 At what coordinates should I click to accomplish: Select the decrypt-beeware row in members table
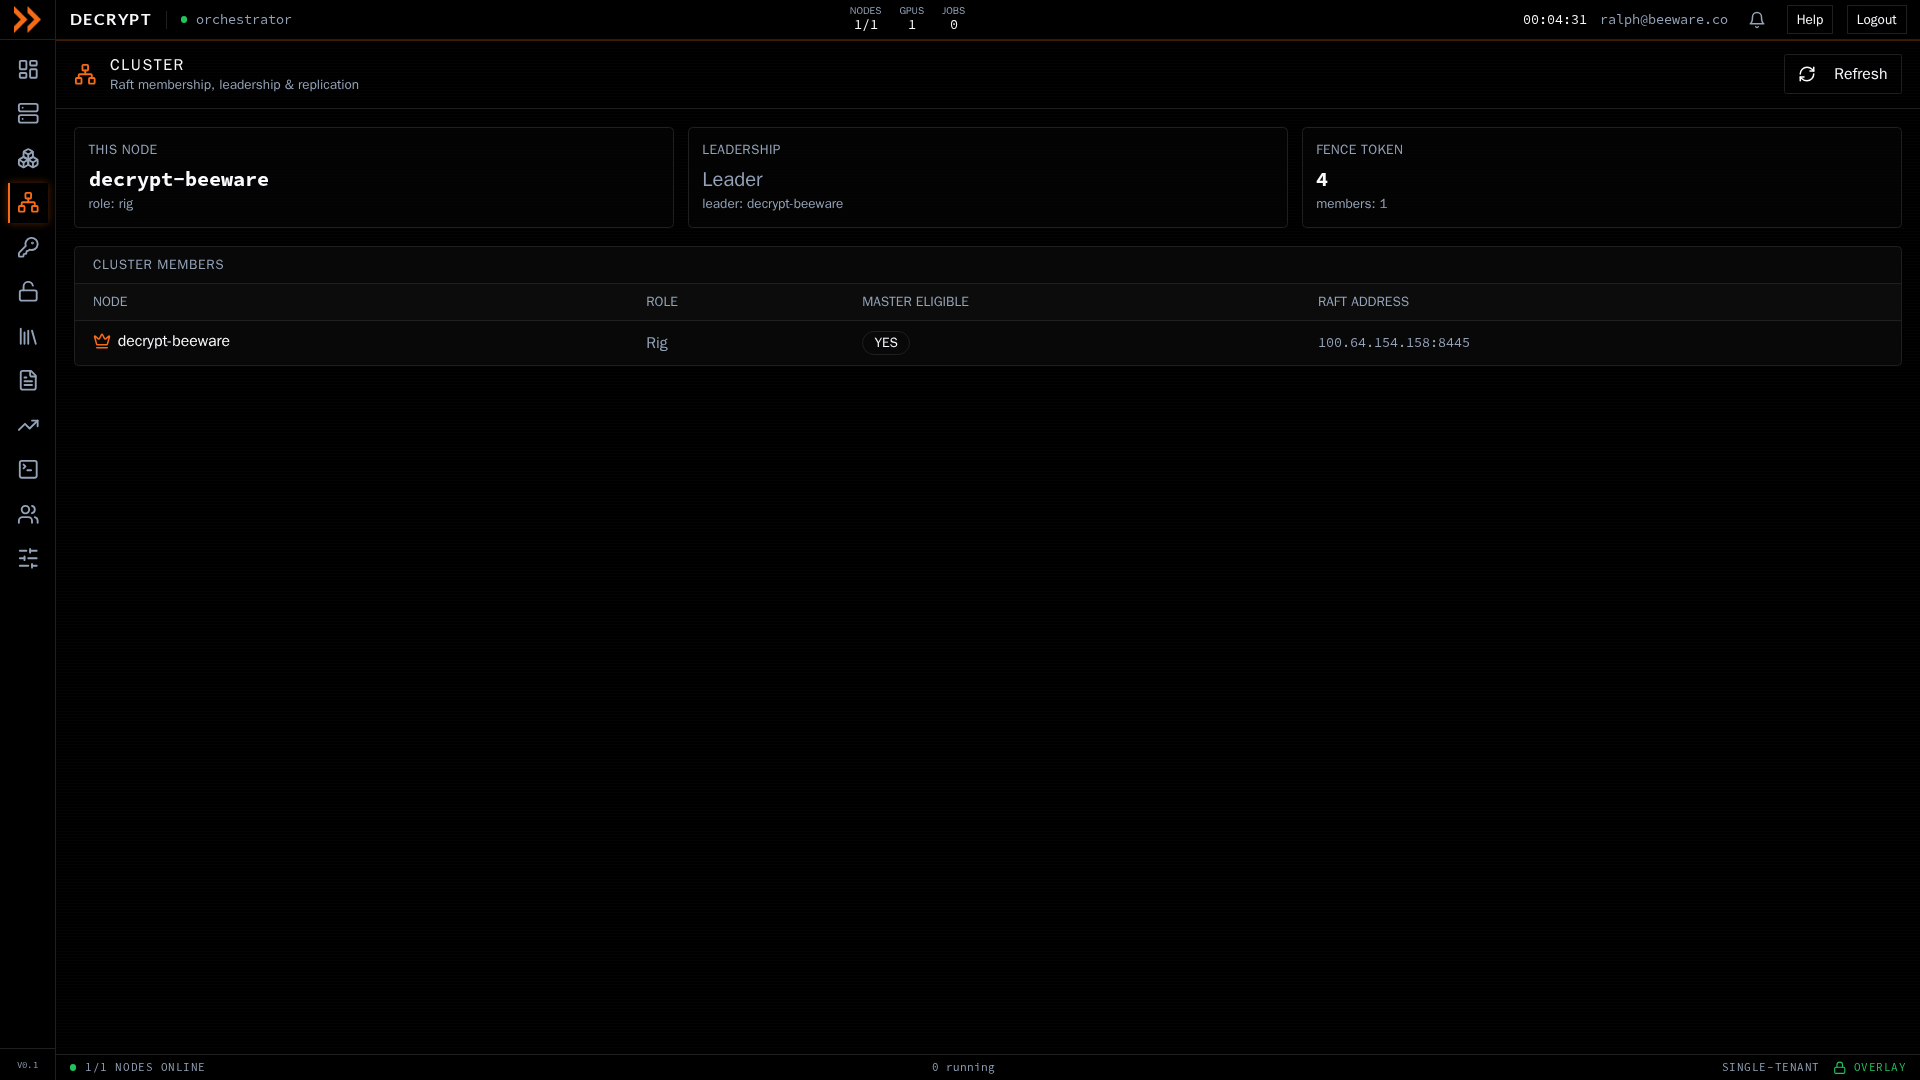tap(987, 343)
